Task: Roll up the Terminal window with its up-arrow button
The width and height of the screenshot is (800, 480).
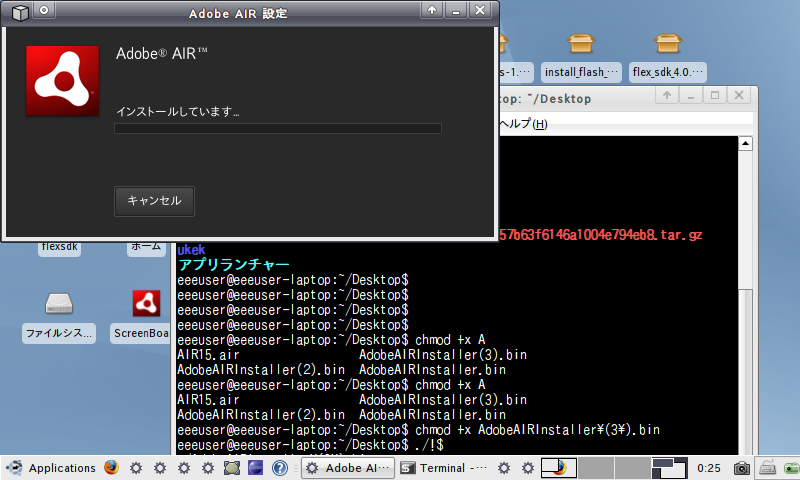Action: click(667, 95)
